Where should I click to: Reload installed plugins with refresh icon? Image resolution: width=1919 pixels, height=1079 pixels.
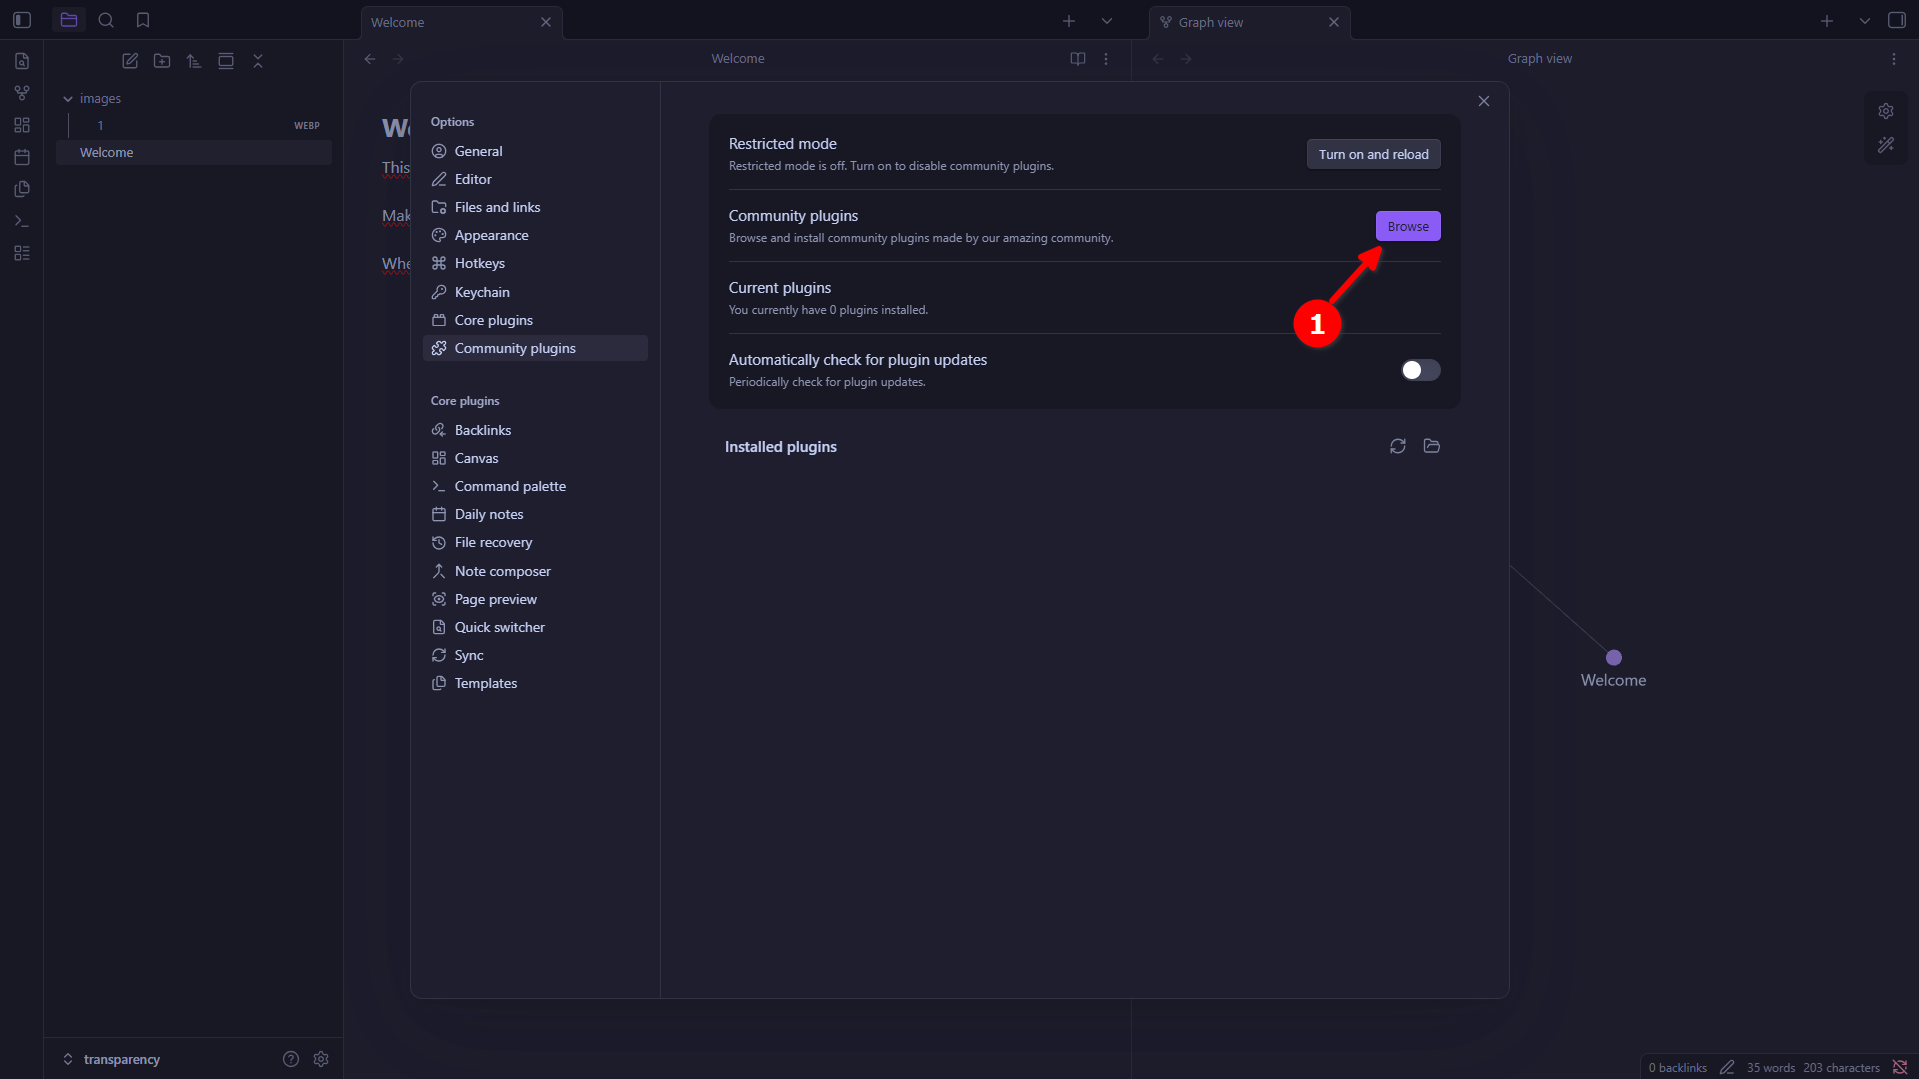click(x=1397, y=446)
